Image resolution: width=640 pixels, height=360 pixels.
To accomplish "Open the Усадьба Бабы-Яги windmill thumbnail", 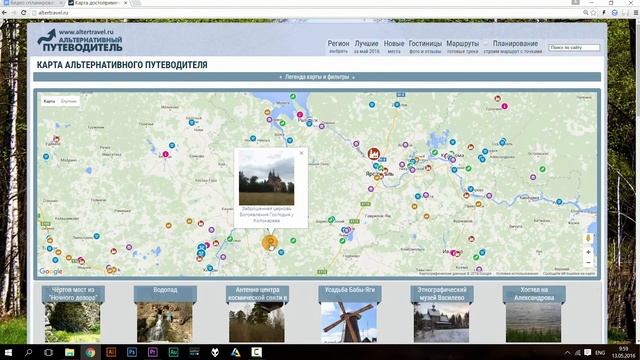I will pos(349,322).
